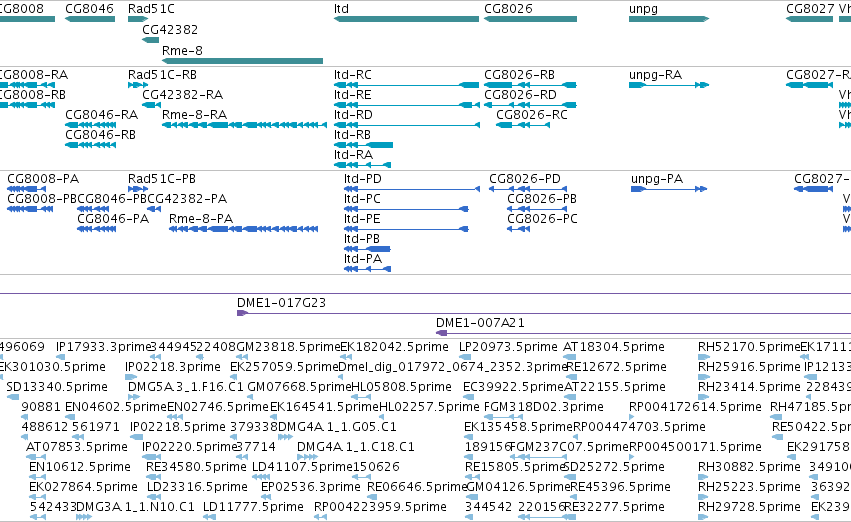This screenshot has width=851, height=522.
Task: Select the IP02218.3prime EST label
Action: tap(173, 367)
